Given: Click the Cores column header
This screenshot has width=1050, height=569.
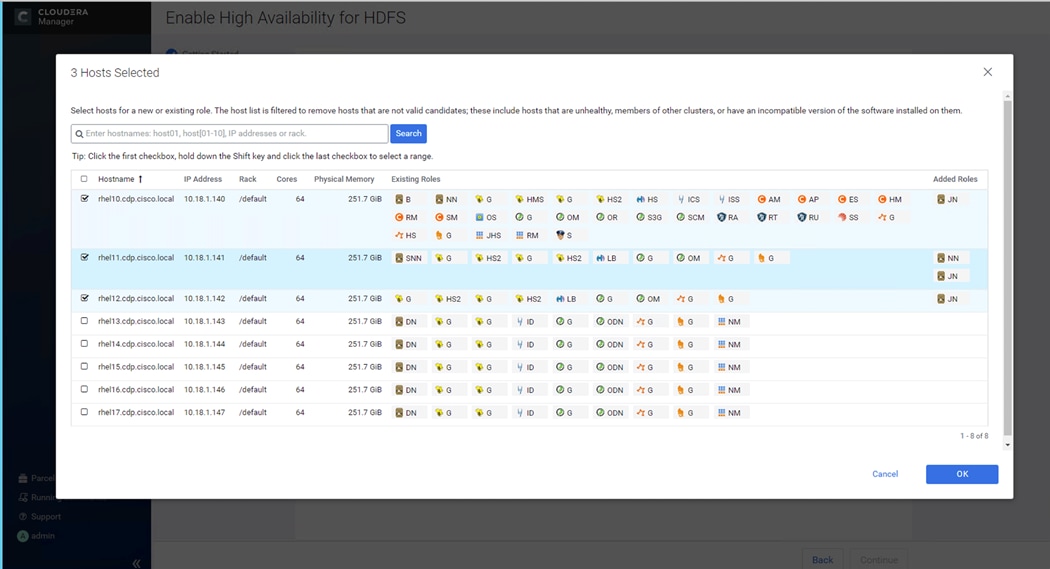Looking at the screenshot, I should click(x=287, y=179).
